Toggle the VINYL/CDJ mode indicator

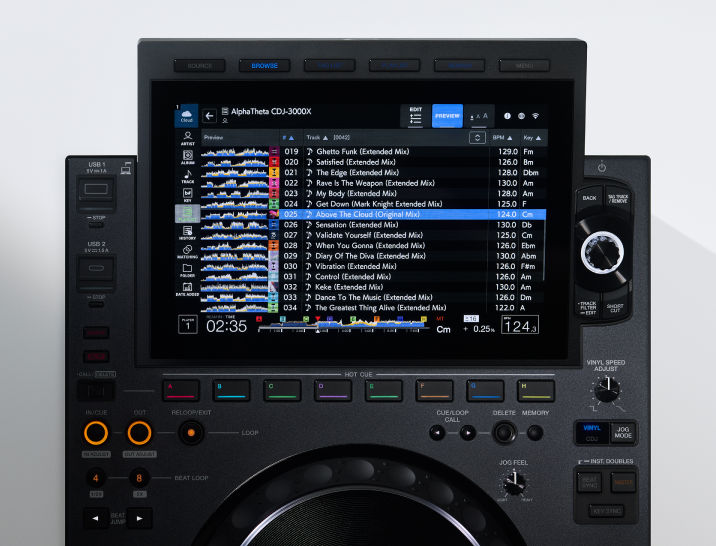tap(592, 432)
